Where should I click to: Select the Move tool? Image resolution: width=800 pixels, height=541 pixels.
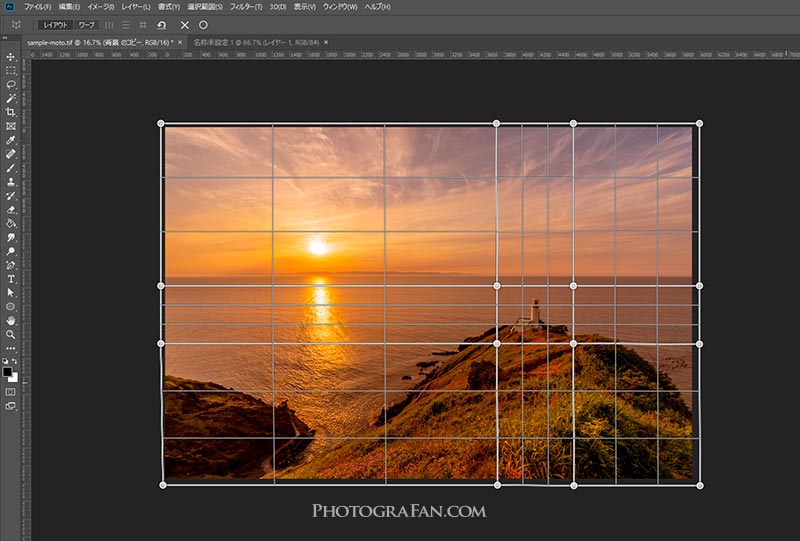tap(10, 57)
